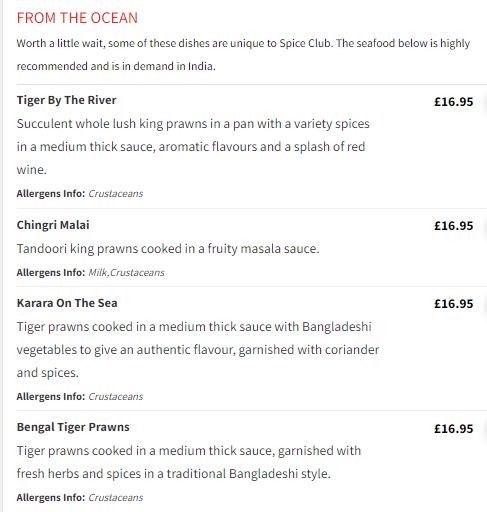487x512 pixels.
Task: Click Allergens Info label under Chingri Malai
Action: pyautogui.click(x=51, y=273)
